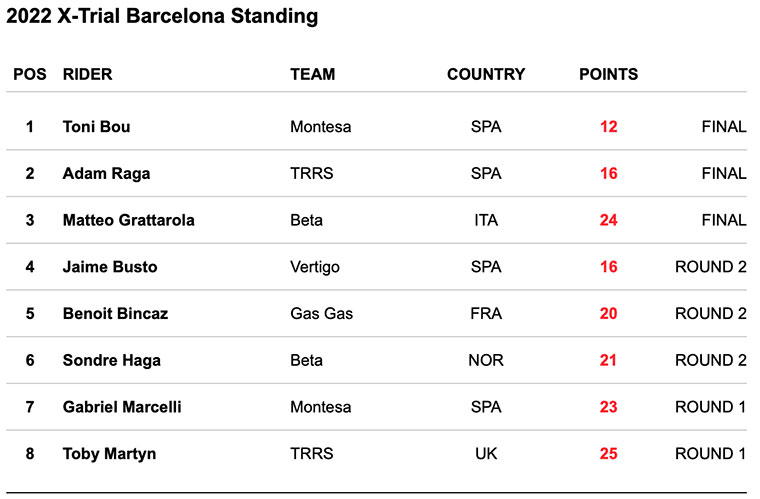
Task: Select rider name Adam Raga
Action: click(106, 174)
